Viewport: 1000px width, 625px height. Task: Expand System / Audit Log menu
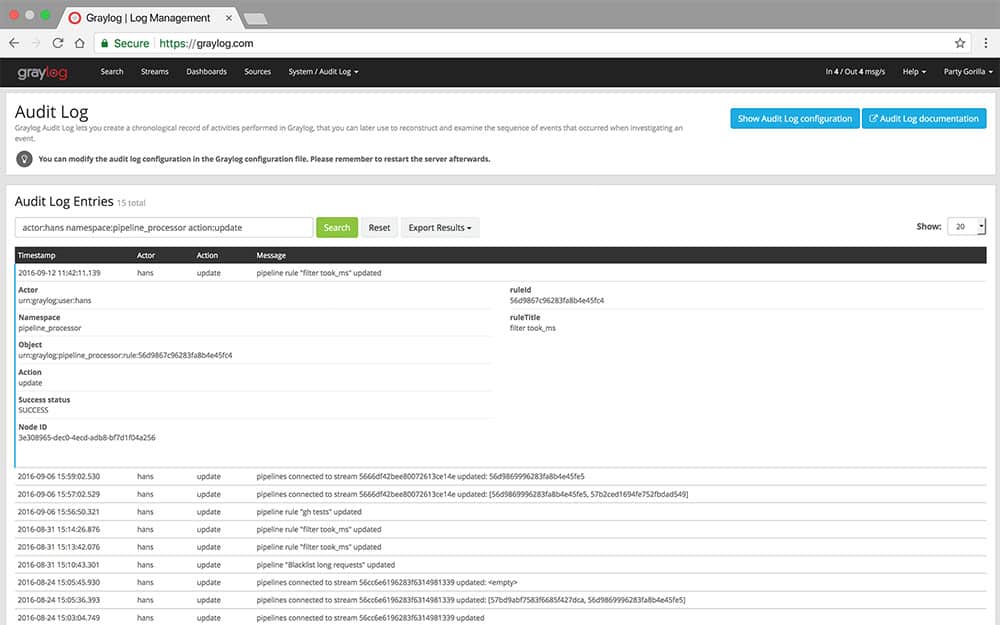[x=323, y=71]
